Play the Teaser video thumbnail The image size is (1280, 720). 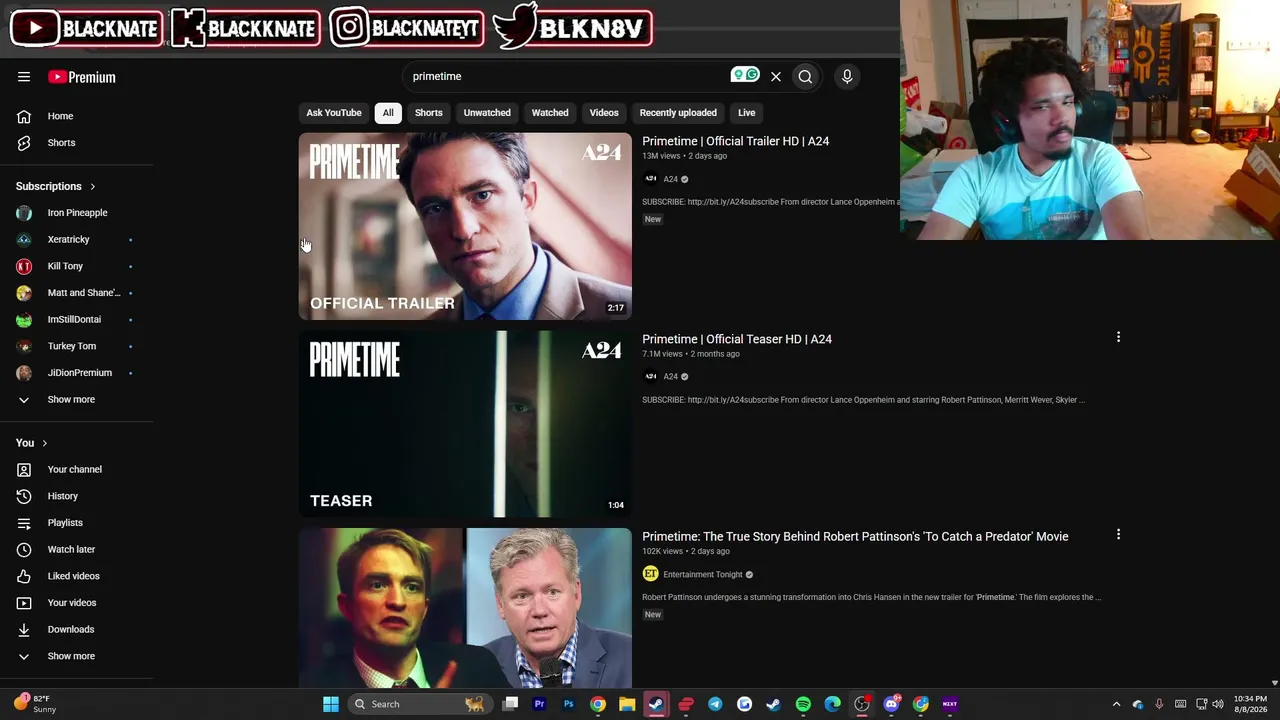[x=465, y=424]
